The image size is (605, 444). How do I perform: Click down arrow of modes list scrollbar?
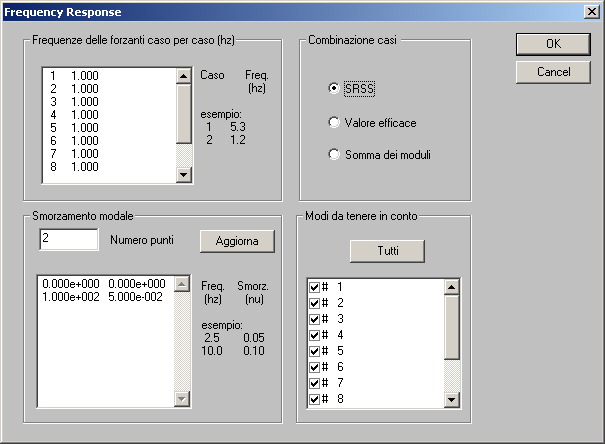pos(451,400)
